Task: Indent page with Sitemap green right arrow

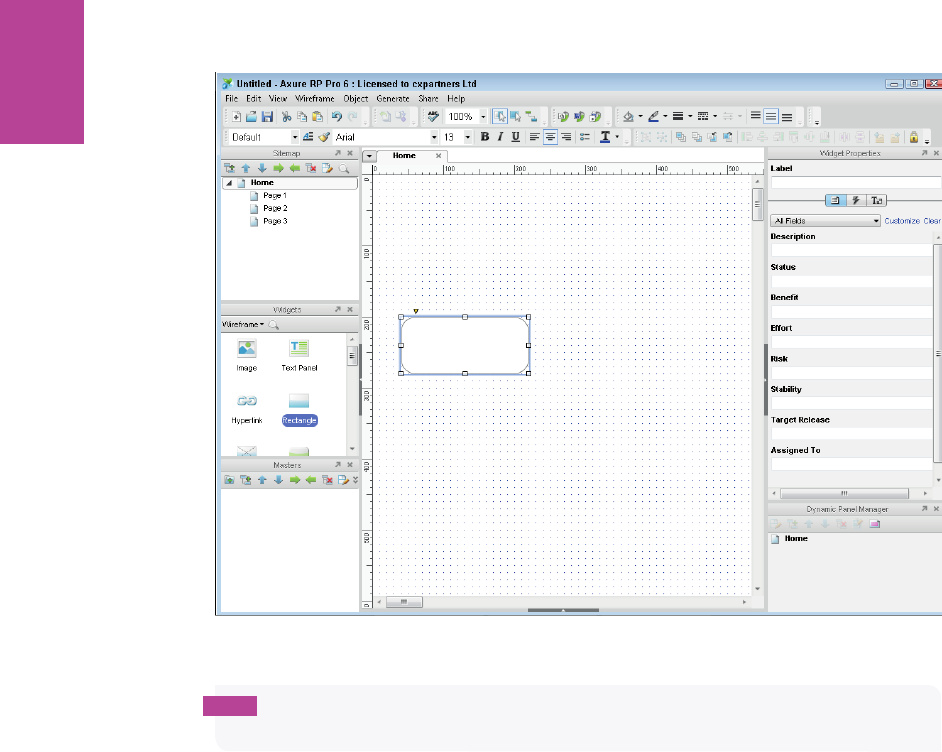Action: click(278, 168)
